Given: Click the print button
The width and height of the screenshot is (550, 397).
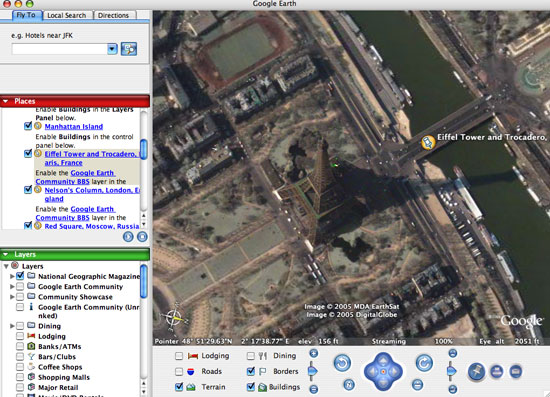Looking at the screenshot, I should pos(496,371).
